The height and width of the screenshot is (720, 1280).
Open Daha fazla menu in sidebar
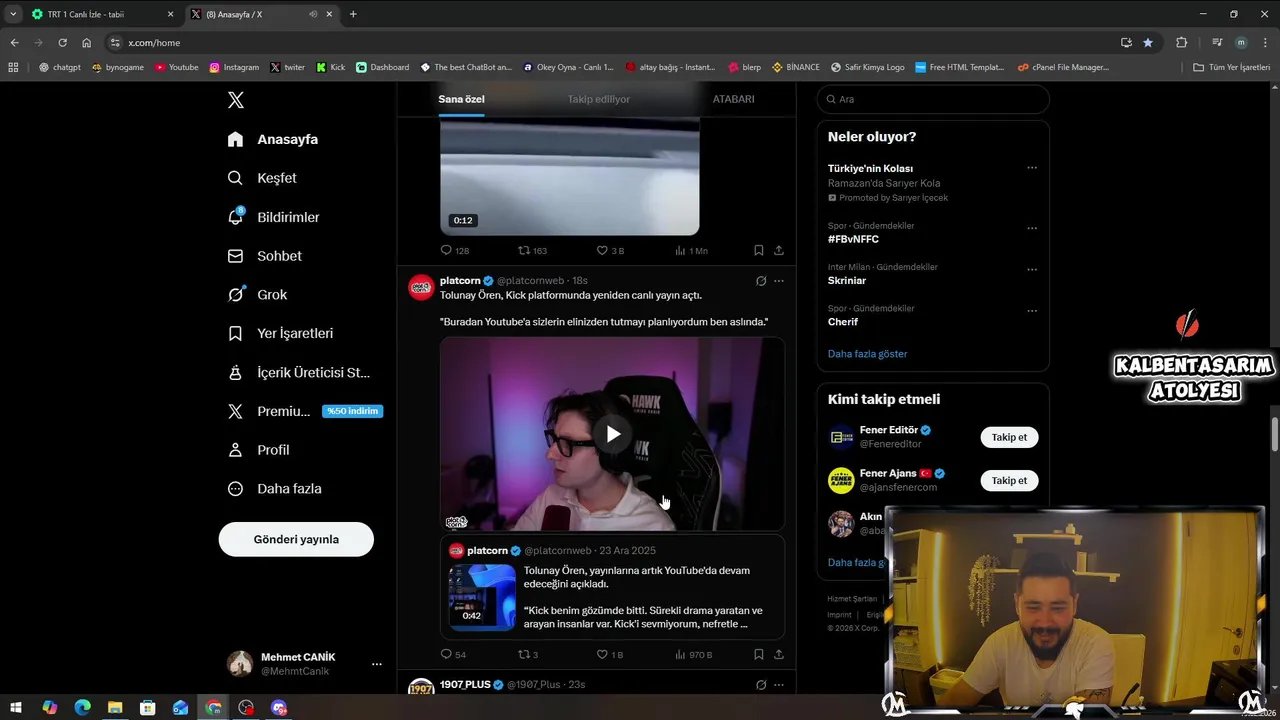(x=274, y=489)
